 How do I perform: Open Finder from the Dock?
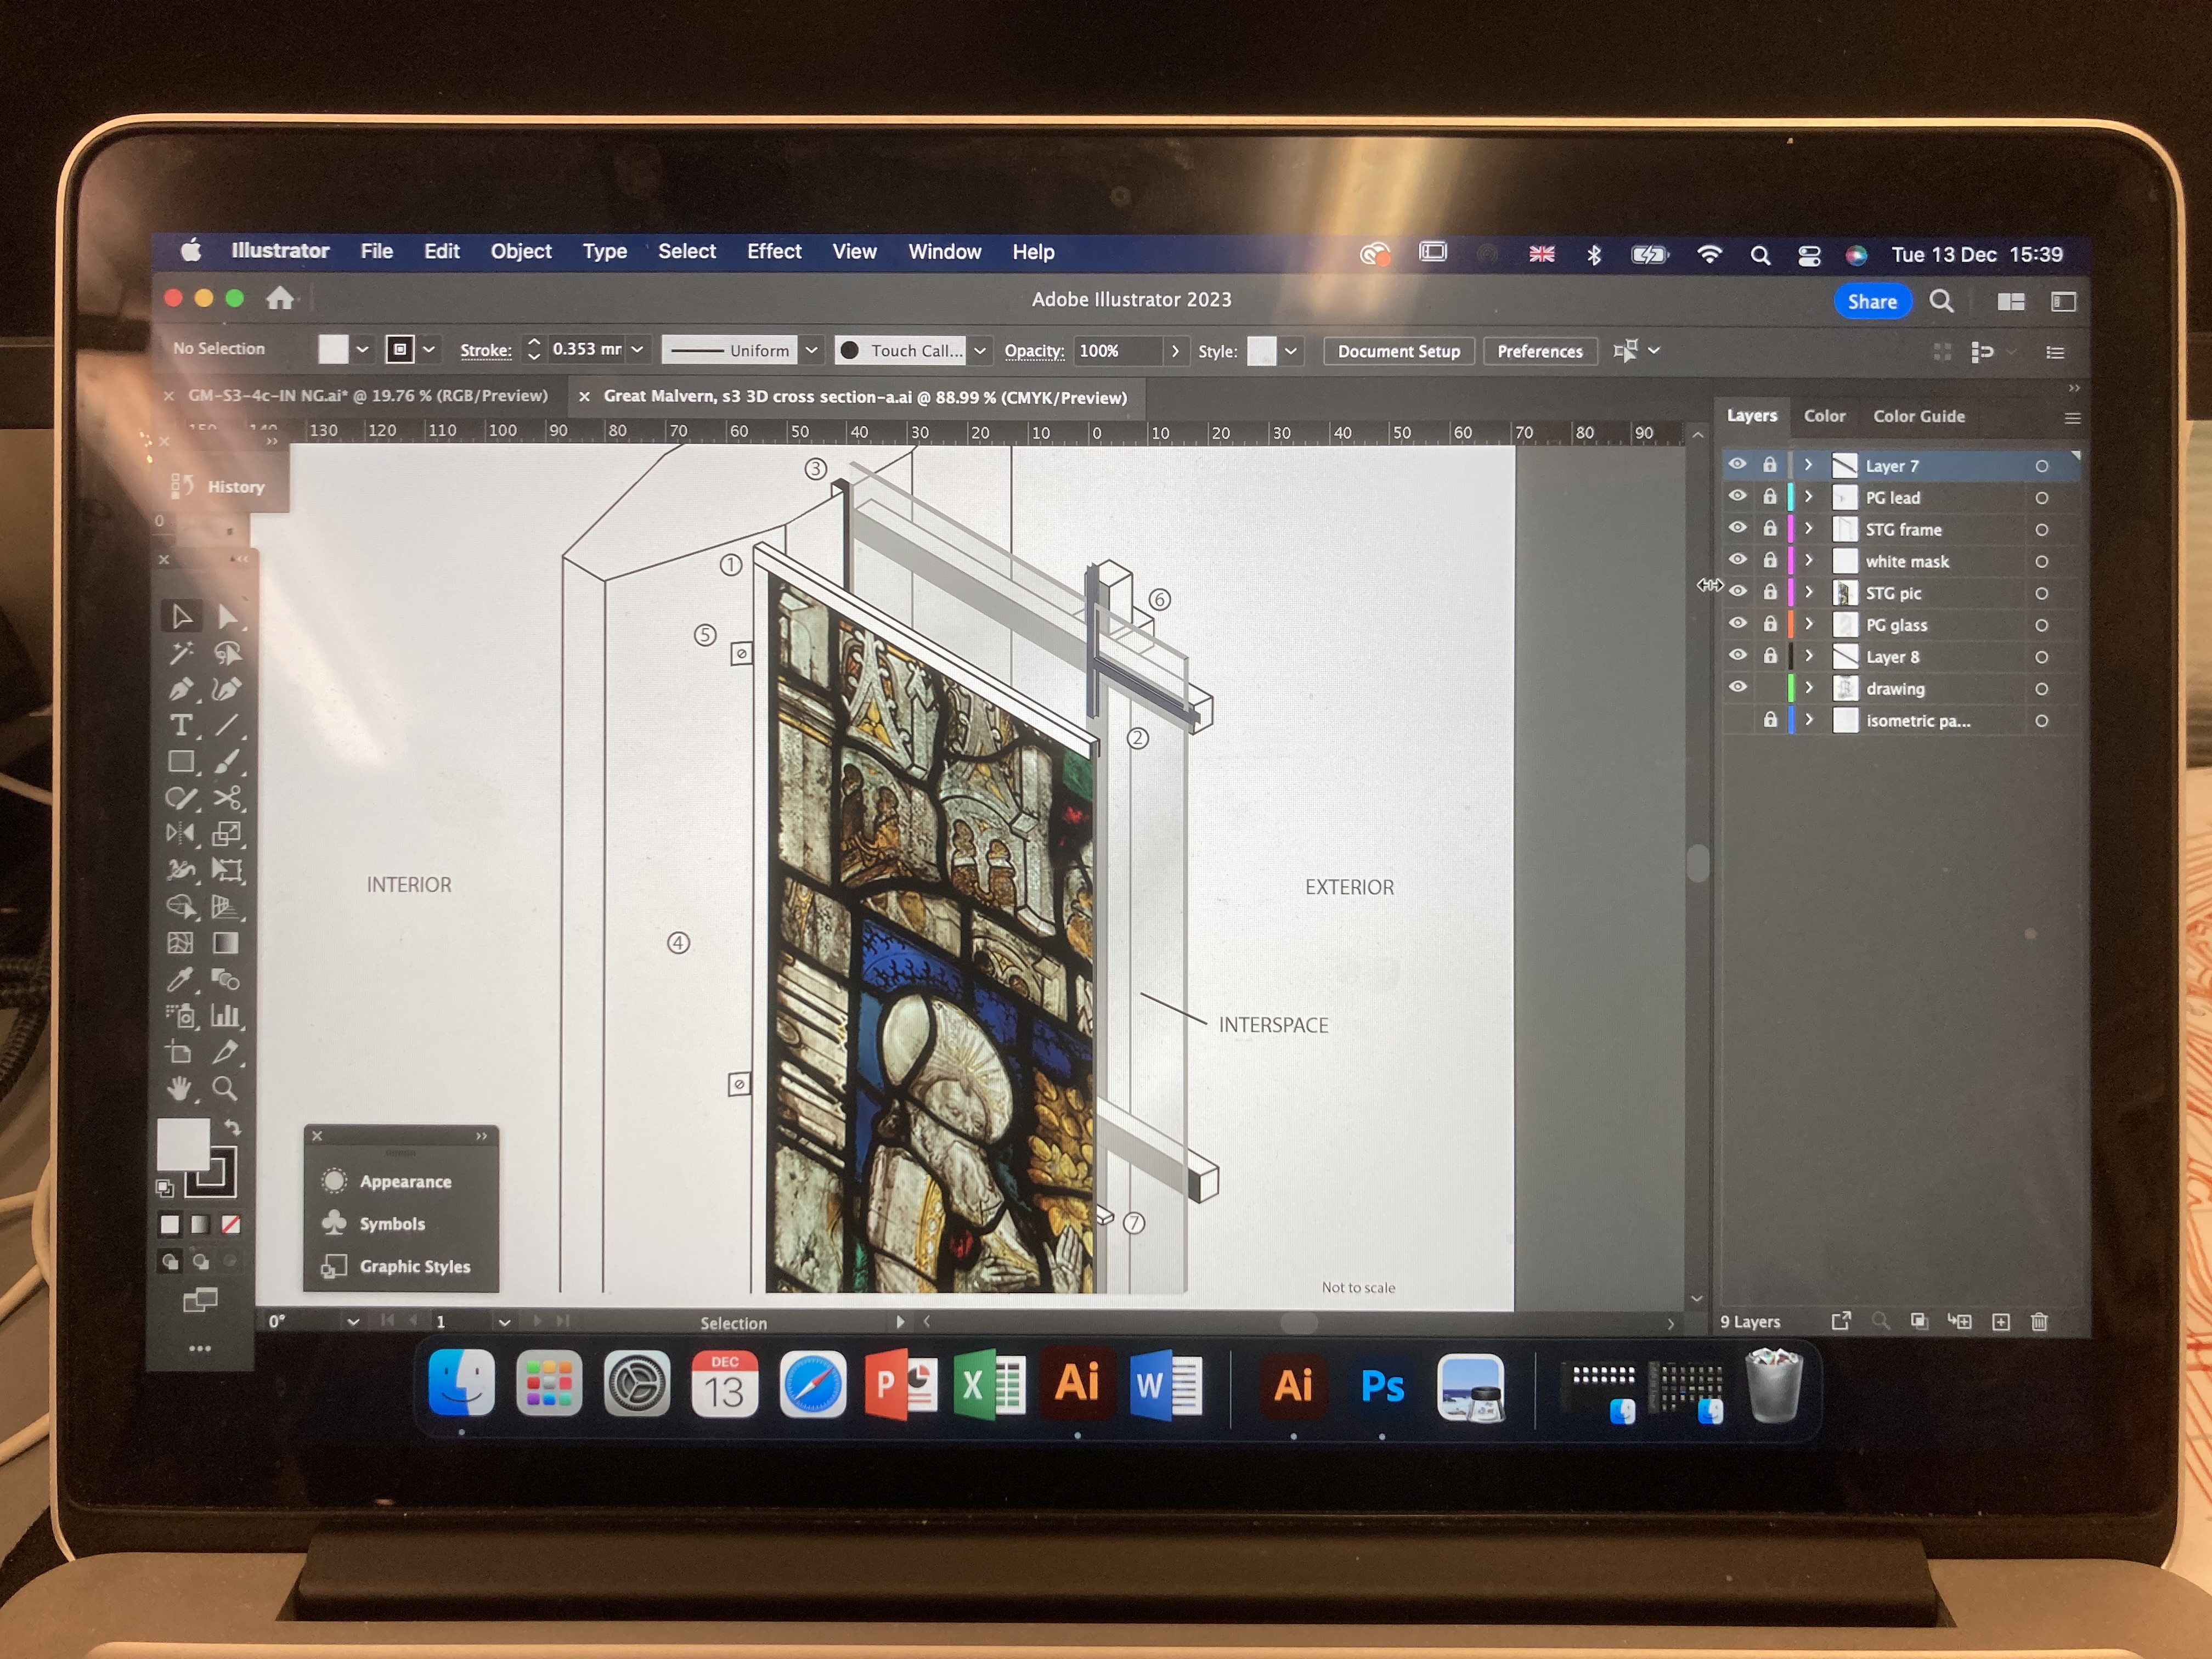[461, 1384]
